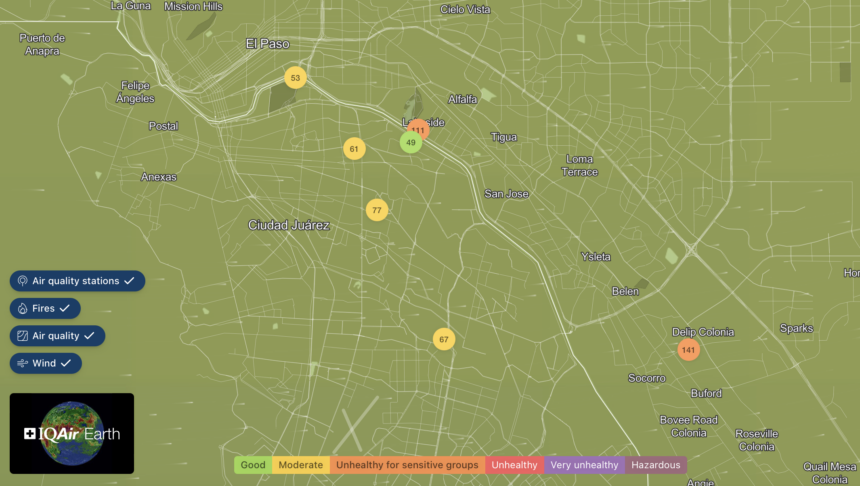Disable the Fires layer toggle
Screen dimensions: 860x486
pos(46,309)
